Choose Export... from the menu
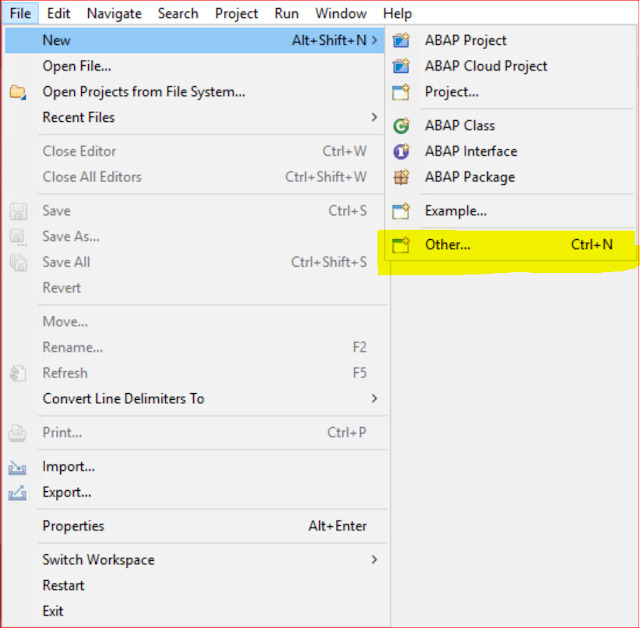This screenshot has width=640, height=628. [194, 492]
